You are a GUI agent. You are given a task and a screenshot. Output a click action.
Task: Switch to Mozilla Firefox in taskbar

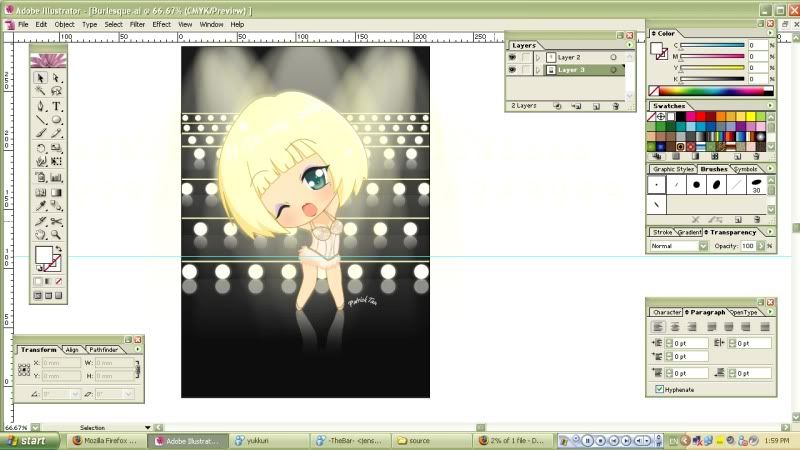click(107, 440)
